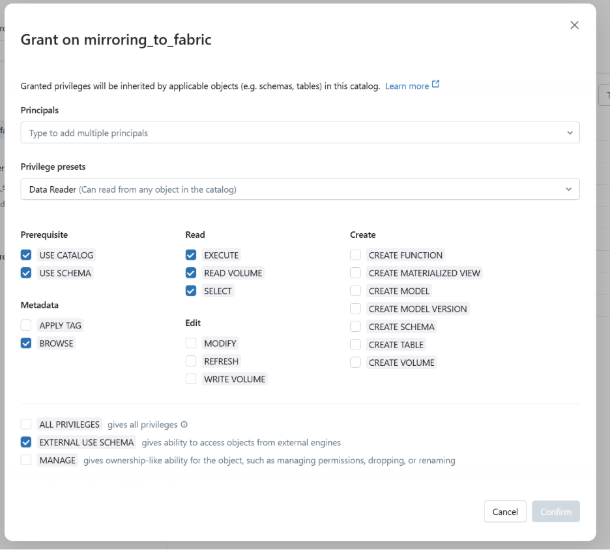Tick the CREATE MODEL VERSION checkbox
This screenshot has width=610, height=550.
(x=356, y=309)
